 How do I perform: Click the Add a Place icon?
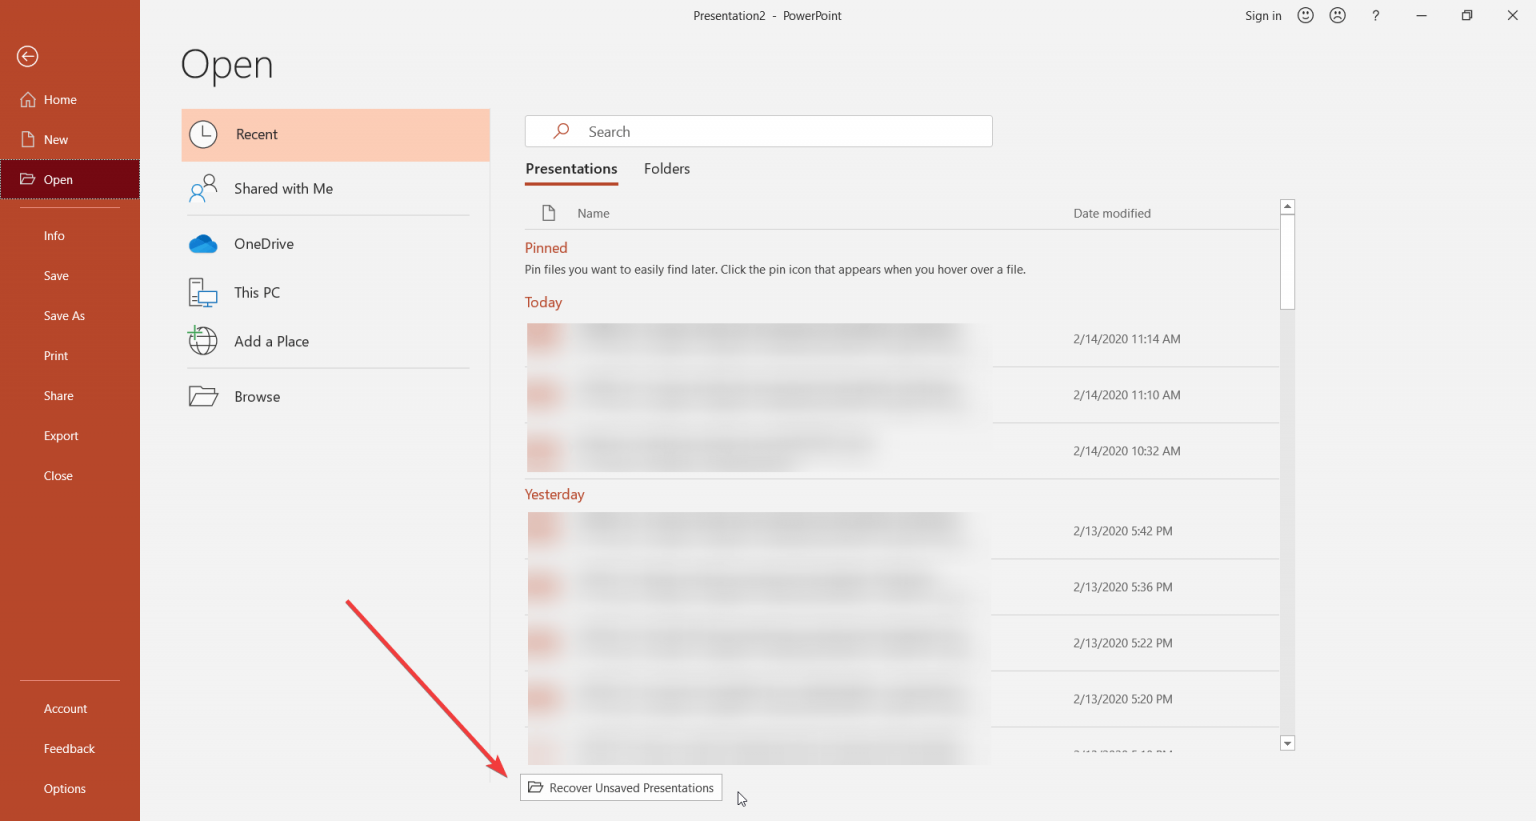pyautogui.click(x=202, y=341)
